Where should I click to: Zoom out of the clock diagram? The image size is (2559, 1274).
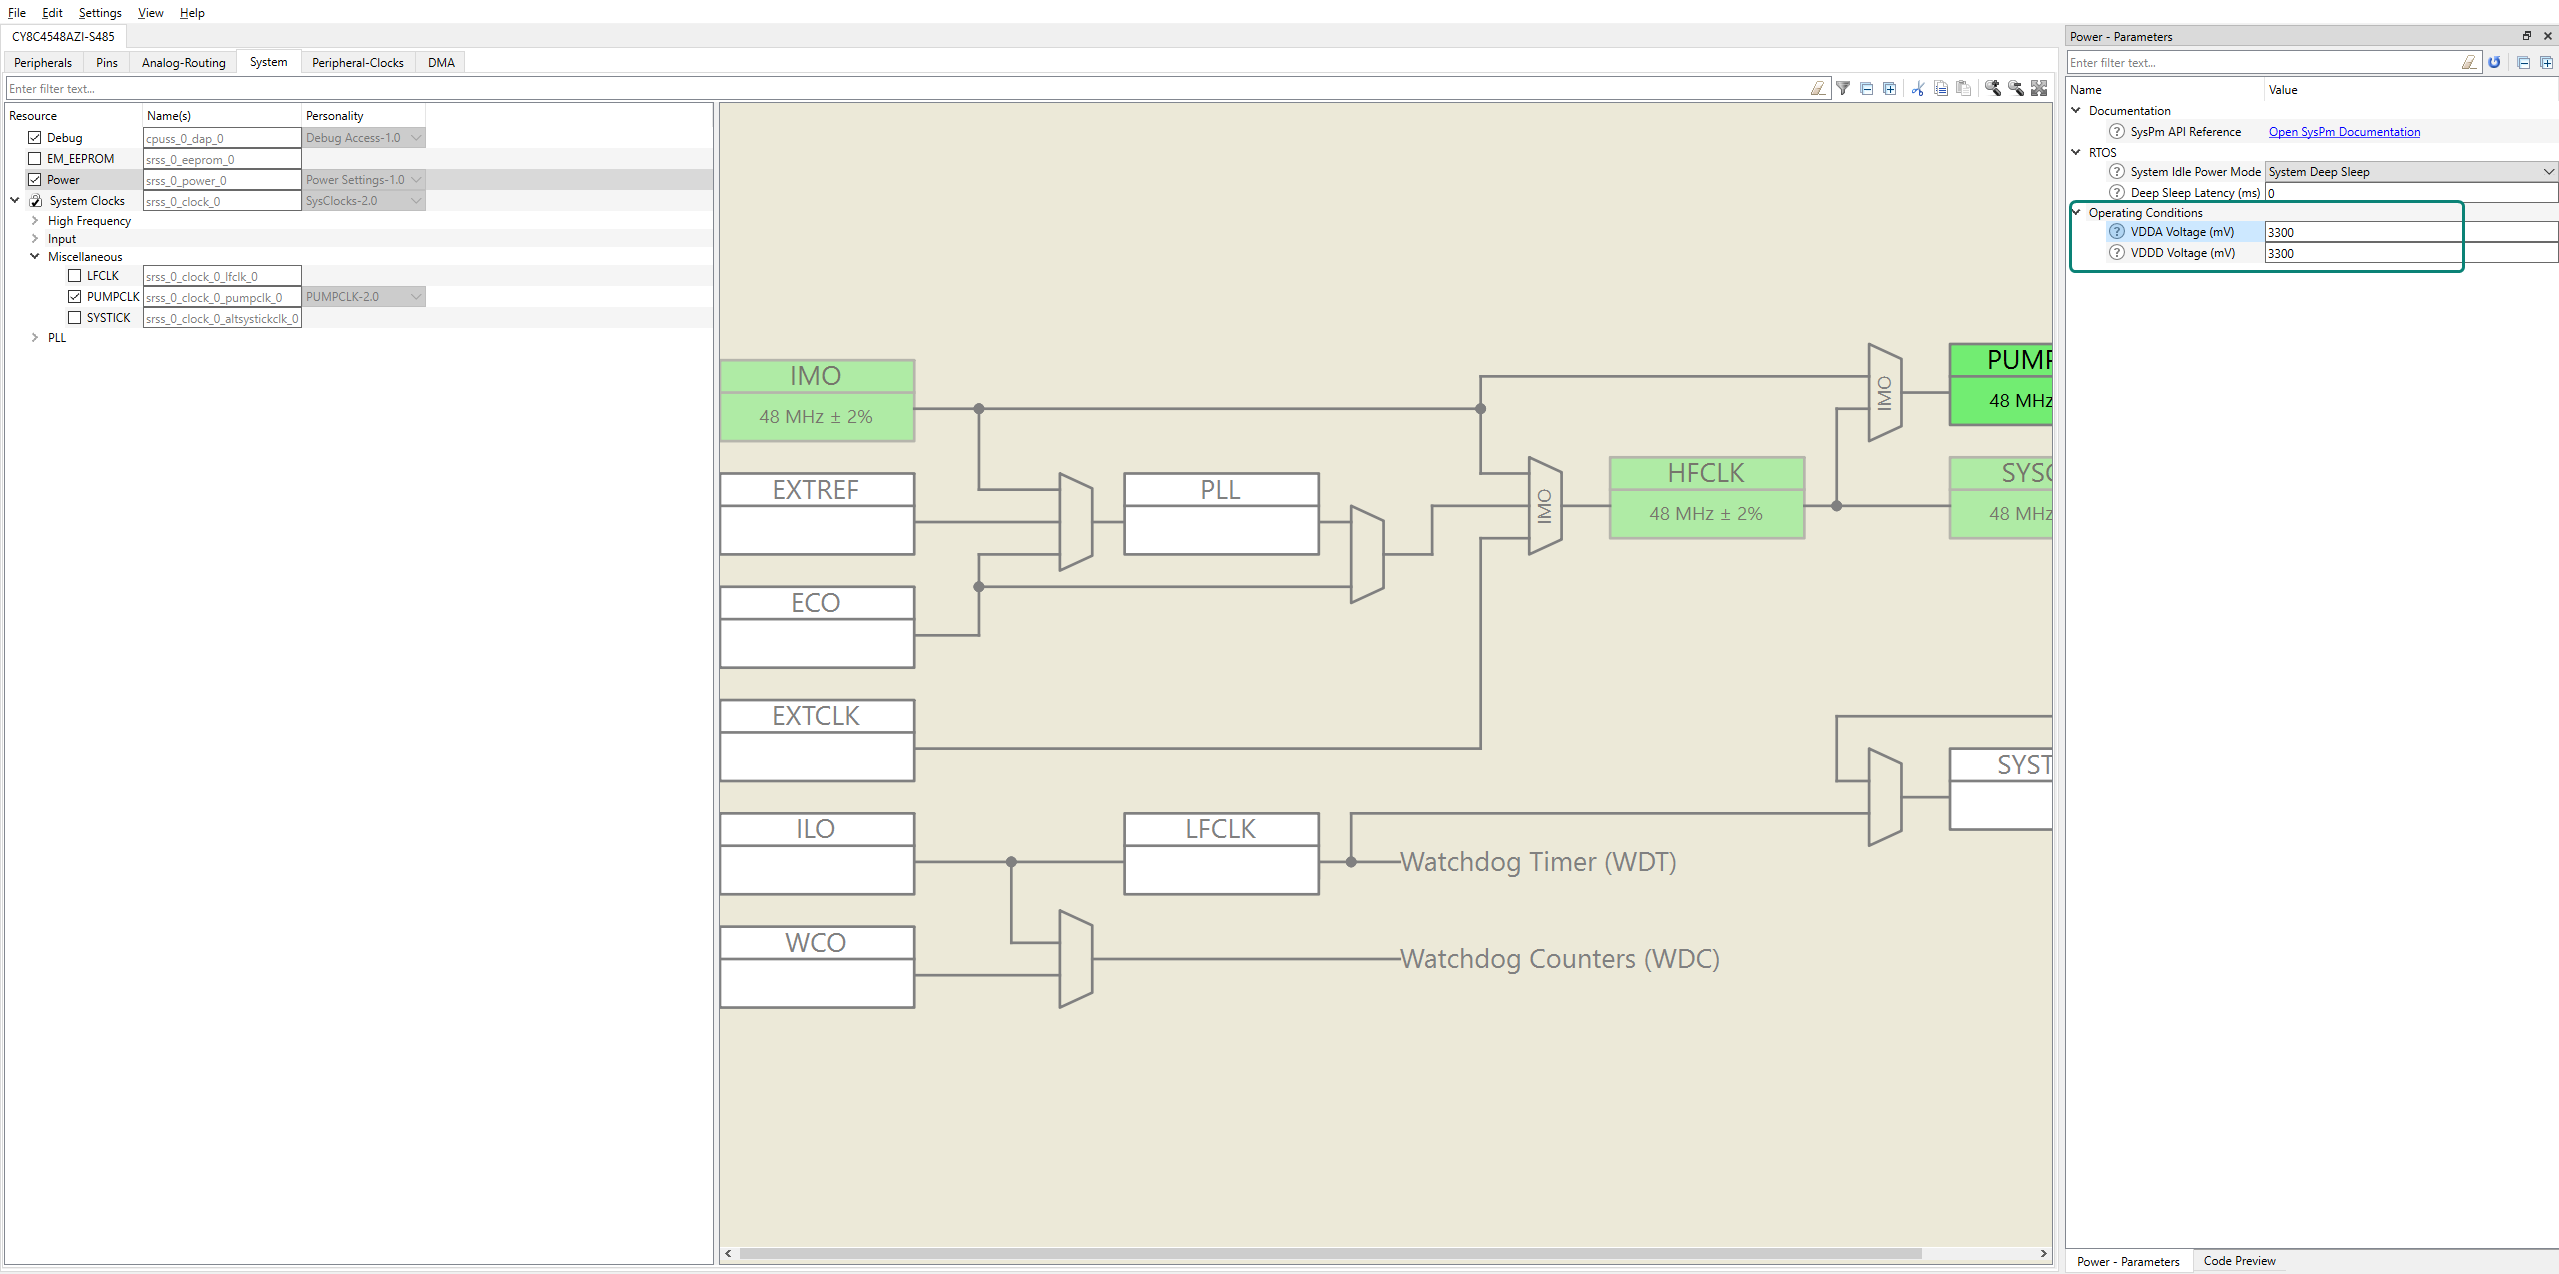[2016, 89]
